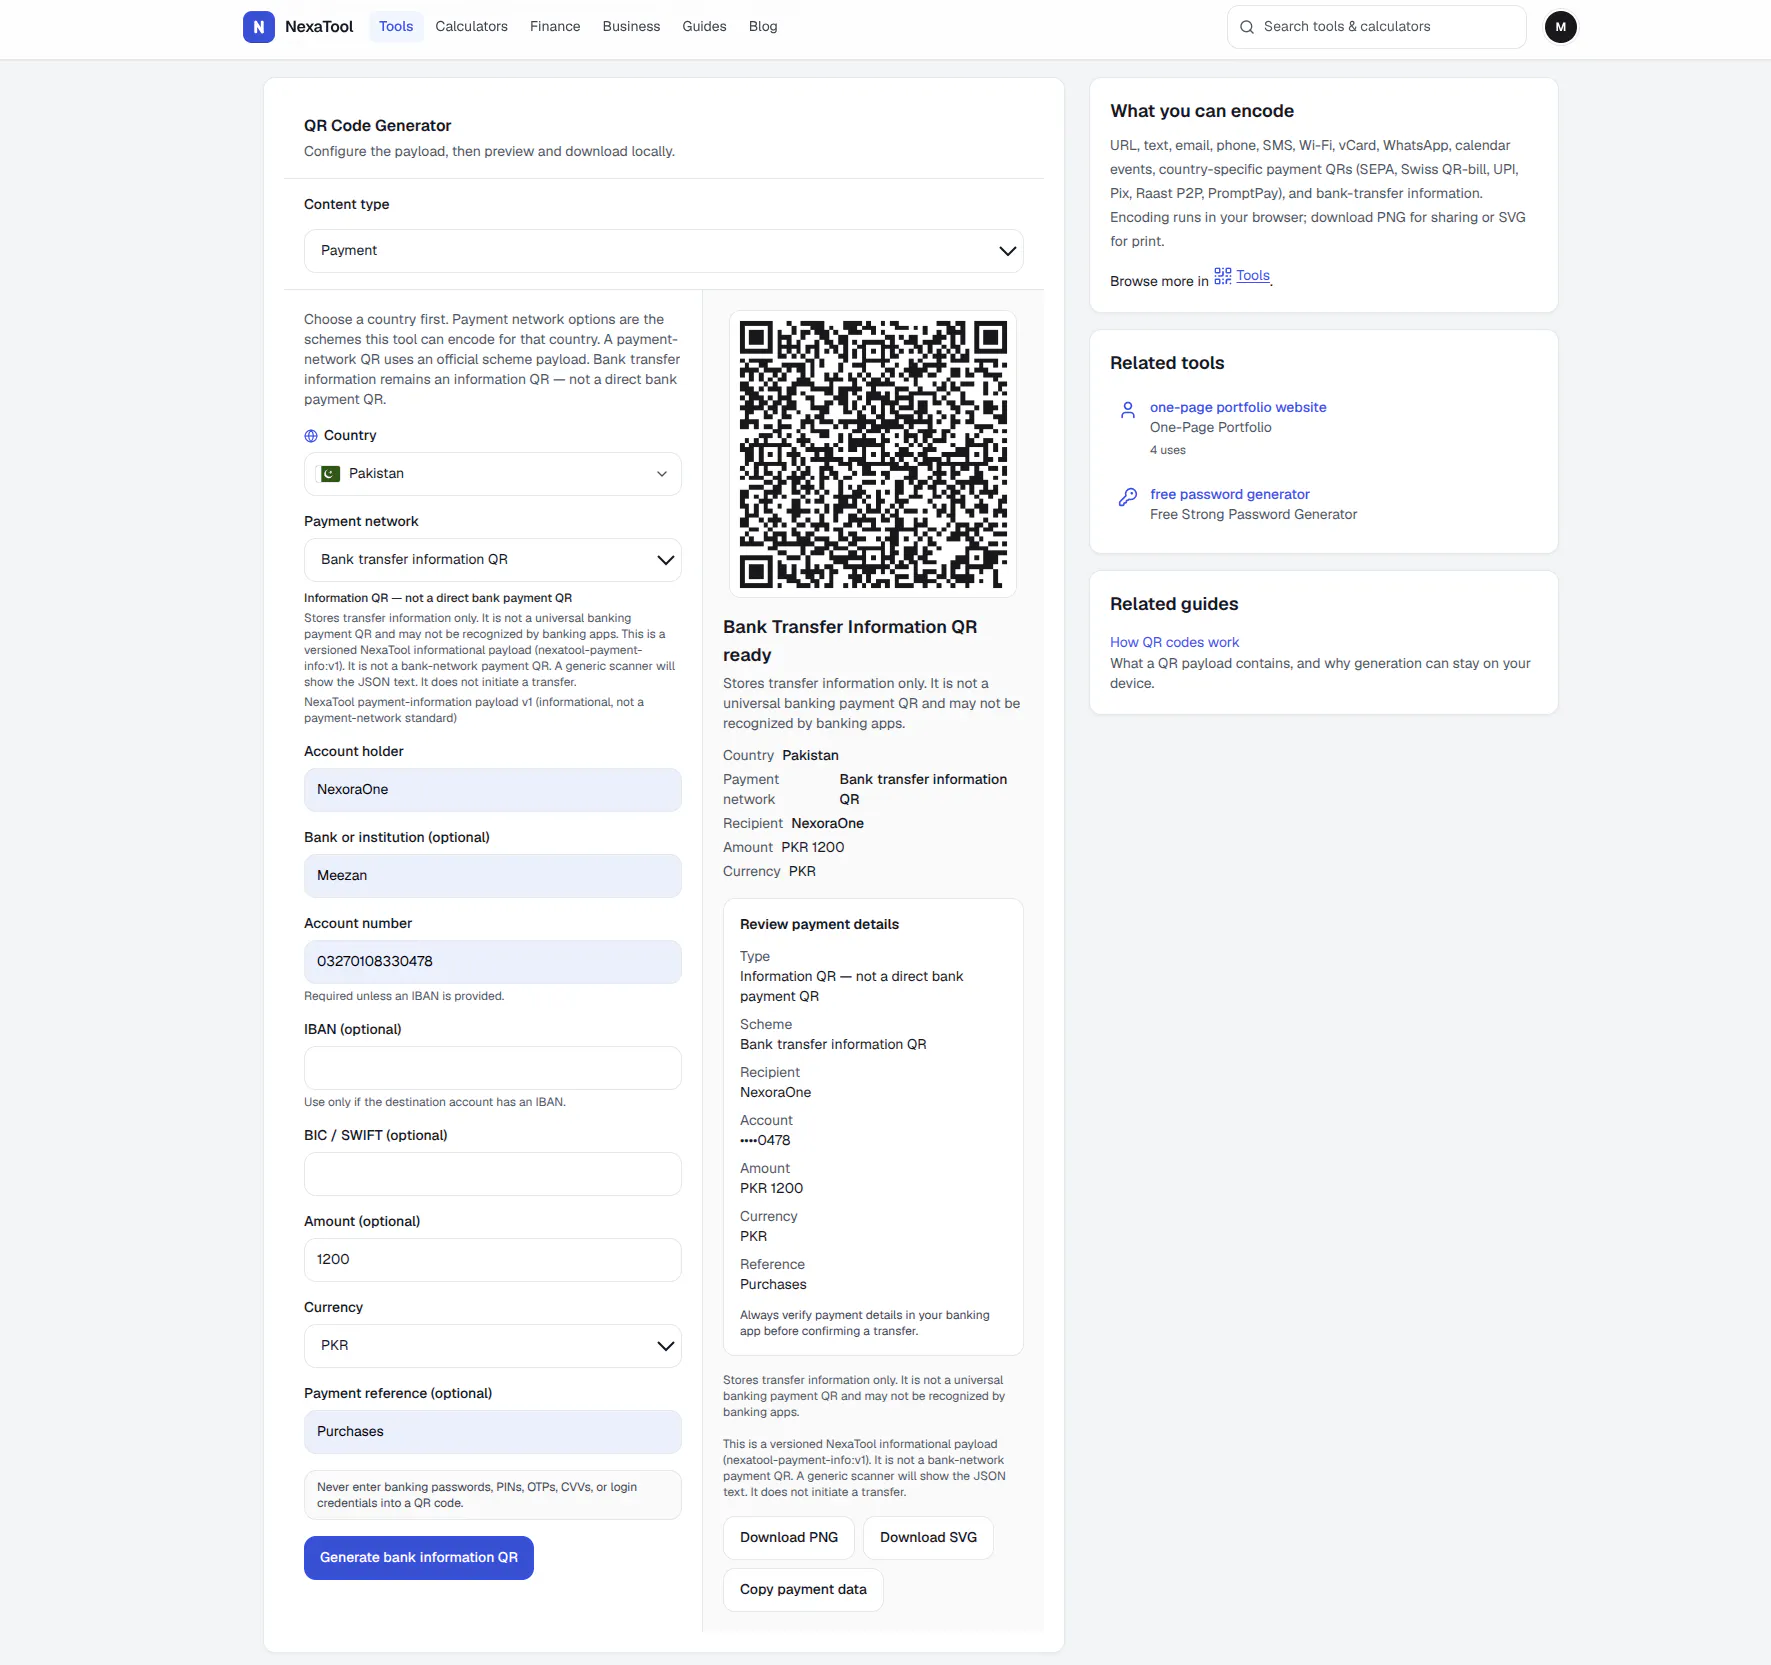This screenshot has height=1665, width=1771.
Task: Click the NexaTool brand name
Action: [x=319, y=27]
